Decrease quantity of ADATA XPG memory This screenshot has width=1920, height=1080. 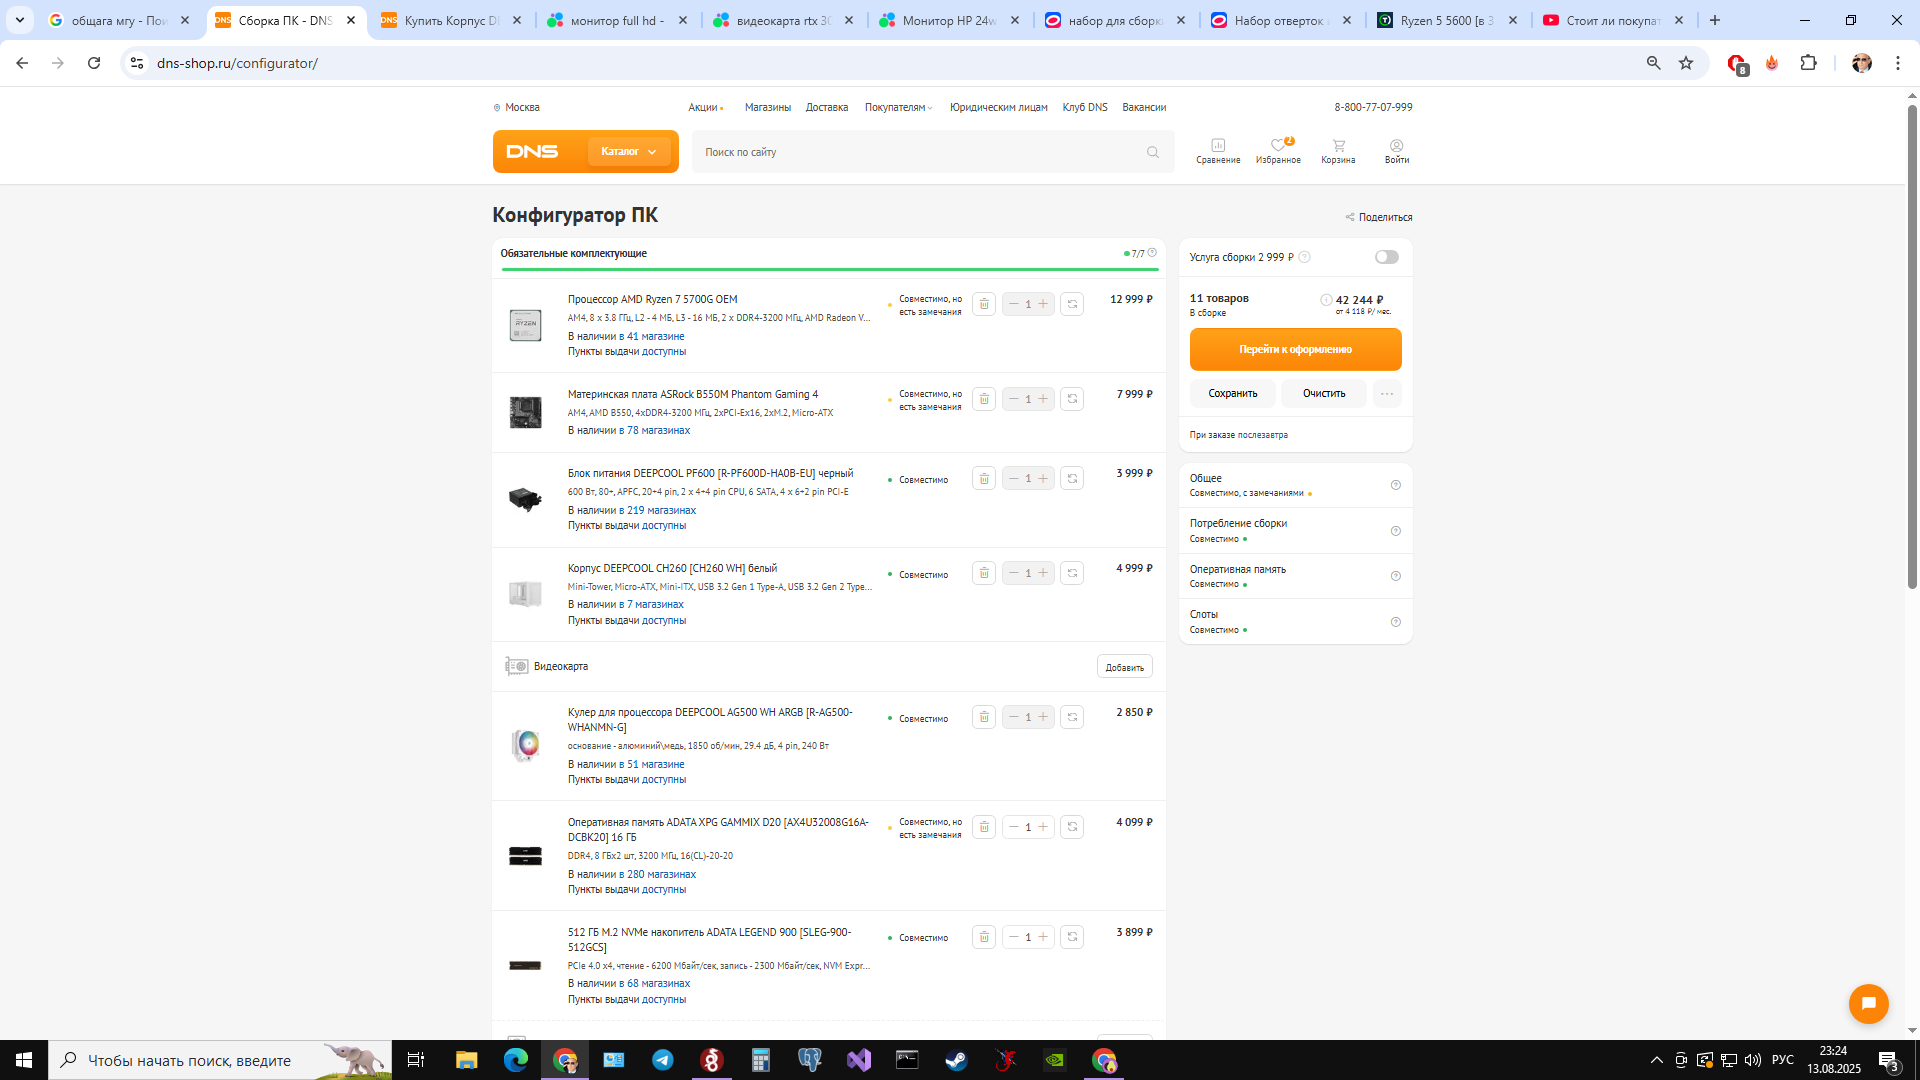pyautogui.click(x=1013, y=827)
